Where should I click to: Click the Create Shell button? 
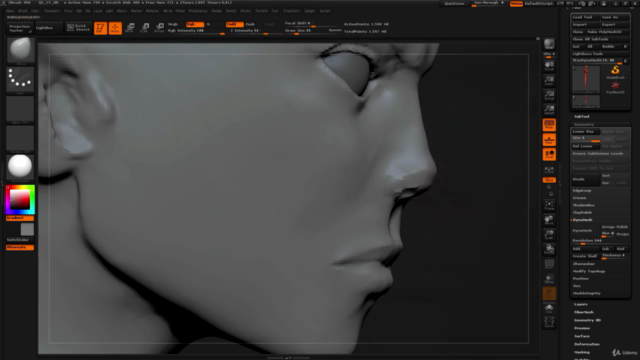point(585,256)
